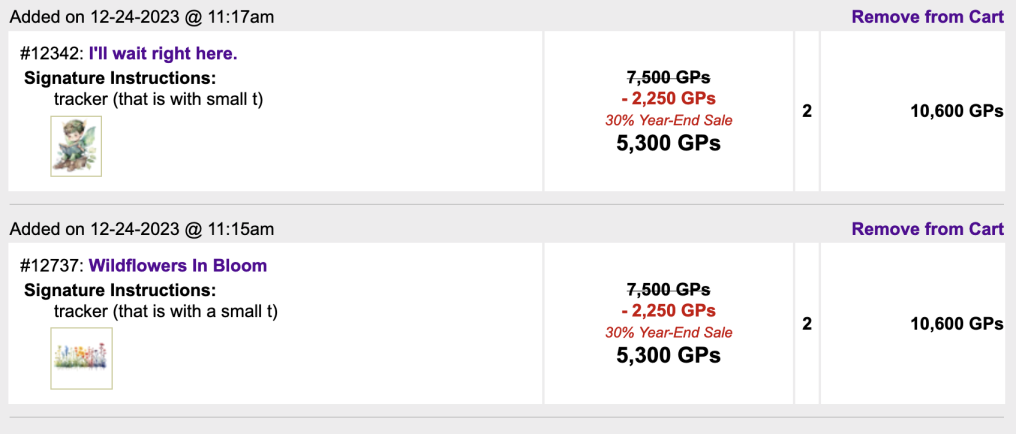Click the quantity 2 for Wildflowers In Bloom
Viewport: 1016px width, 434px height.
click(x=807, y=324)
